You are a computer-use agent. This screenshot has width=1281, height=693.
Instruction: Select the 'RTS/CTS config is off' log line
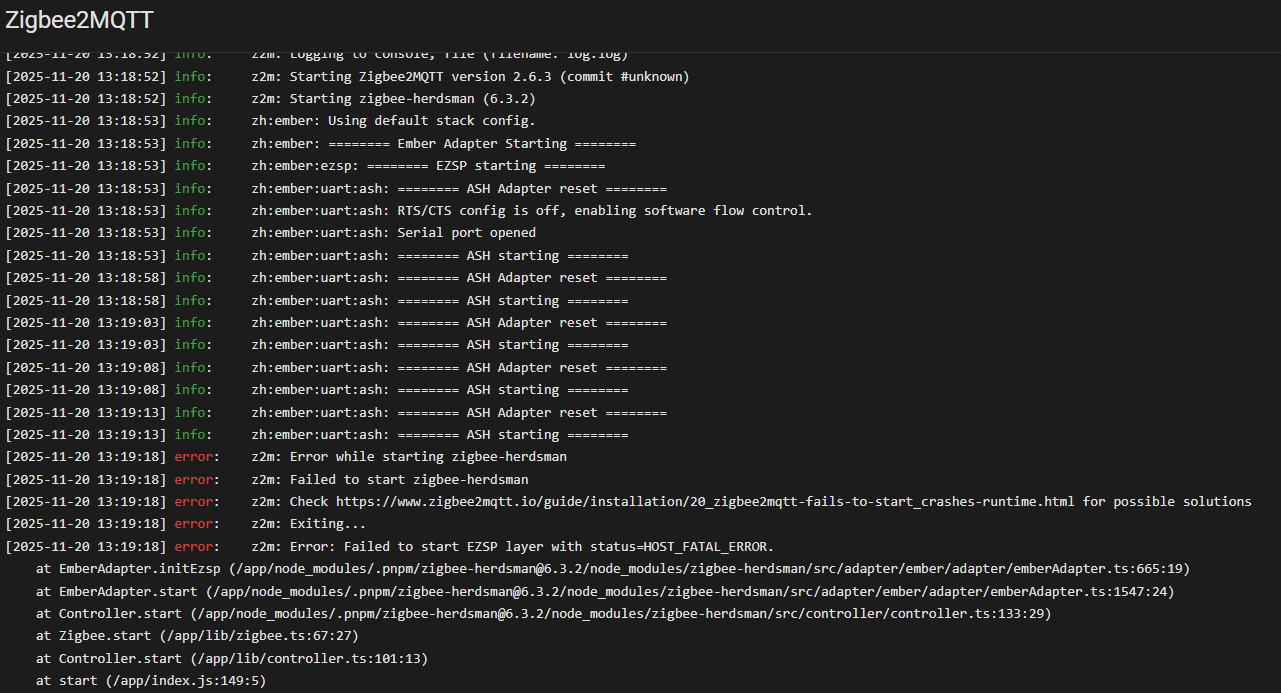click(x=532, y=211)
